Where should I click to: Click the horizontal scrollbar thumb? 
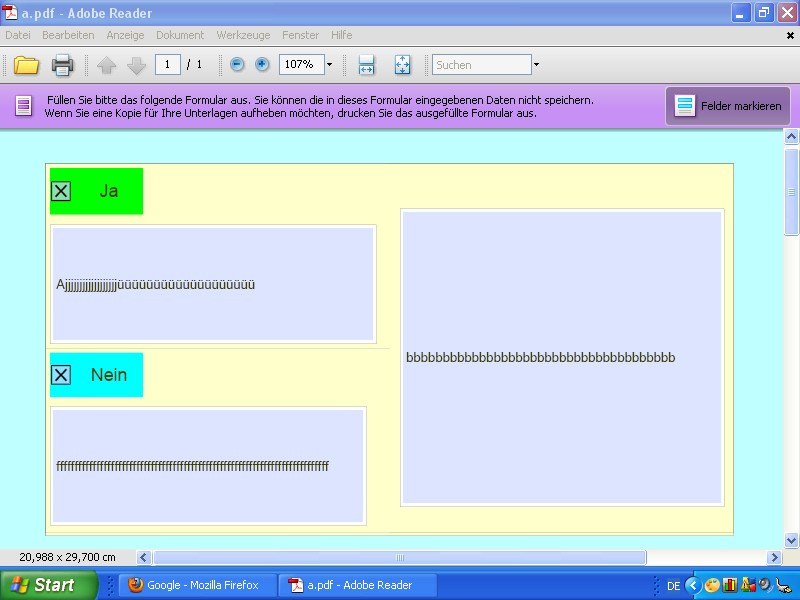[399, 557]
